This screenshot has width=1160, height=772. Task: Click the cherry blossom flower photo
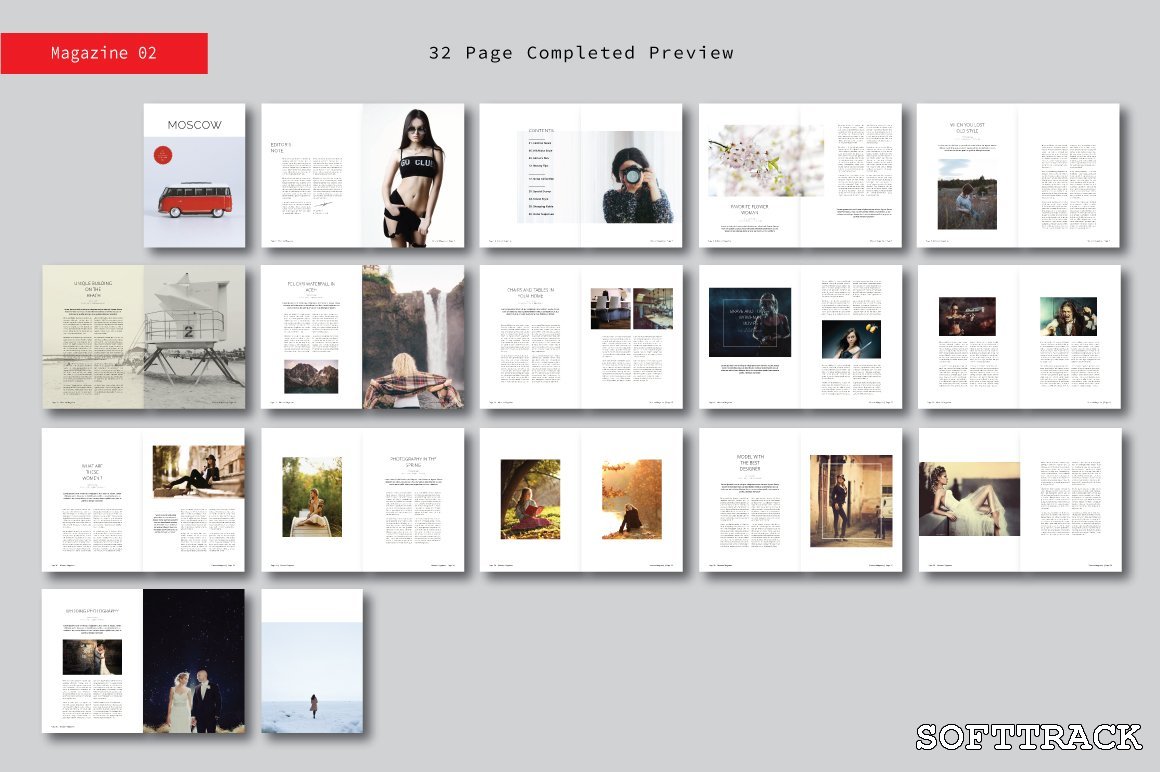(x=766, y=161)
